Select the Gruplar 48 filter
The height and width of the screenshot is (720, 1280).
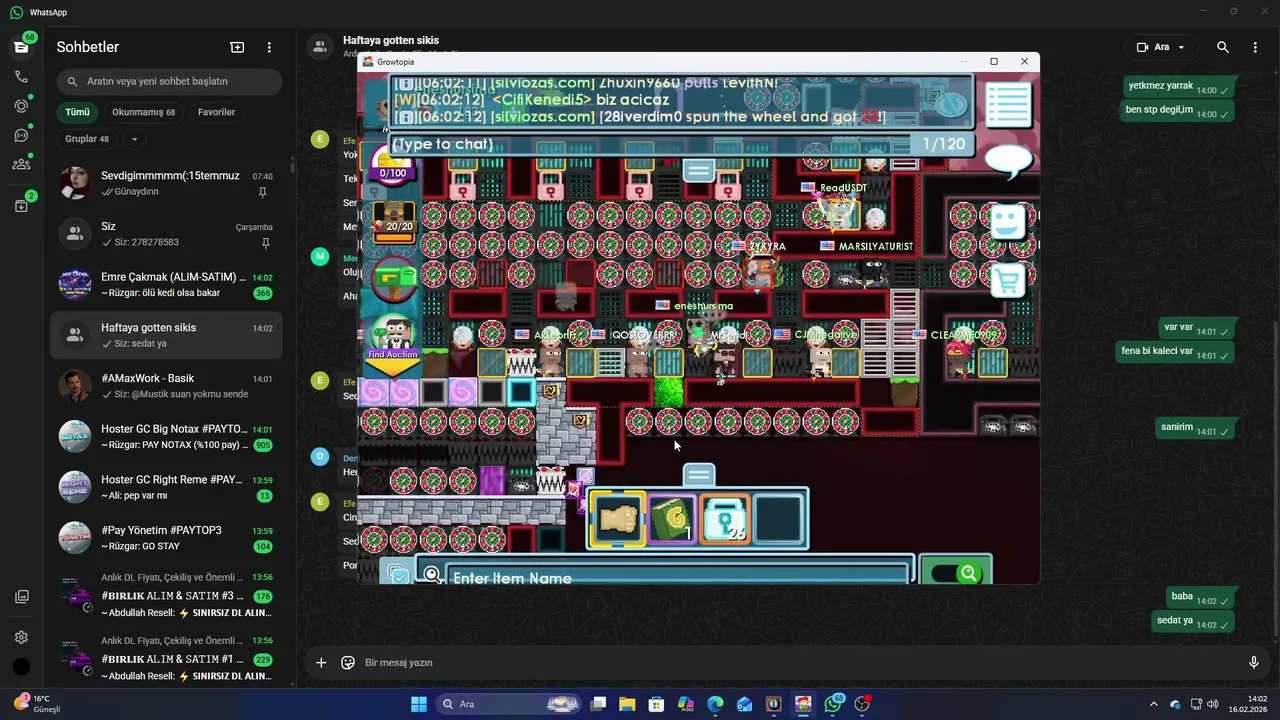87,139
